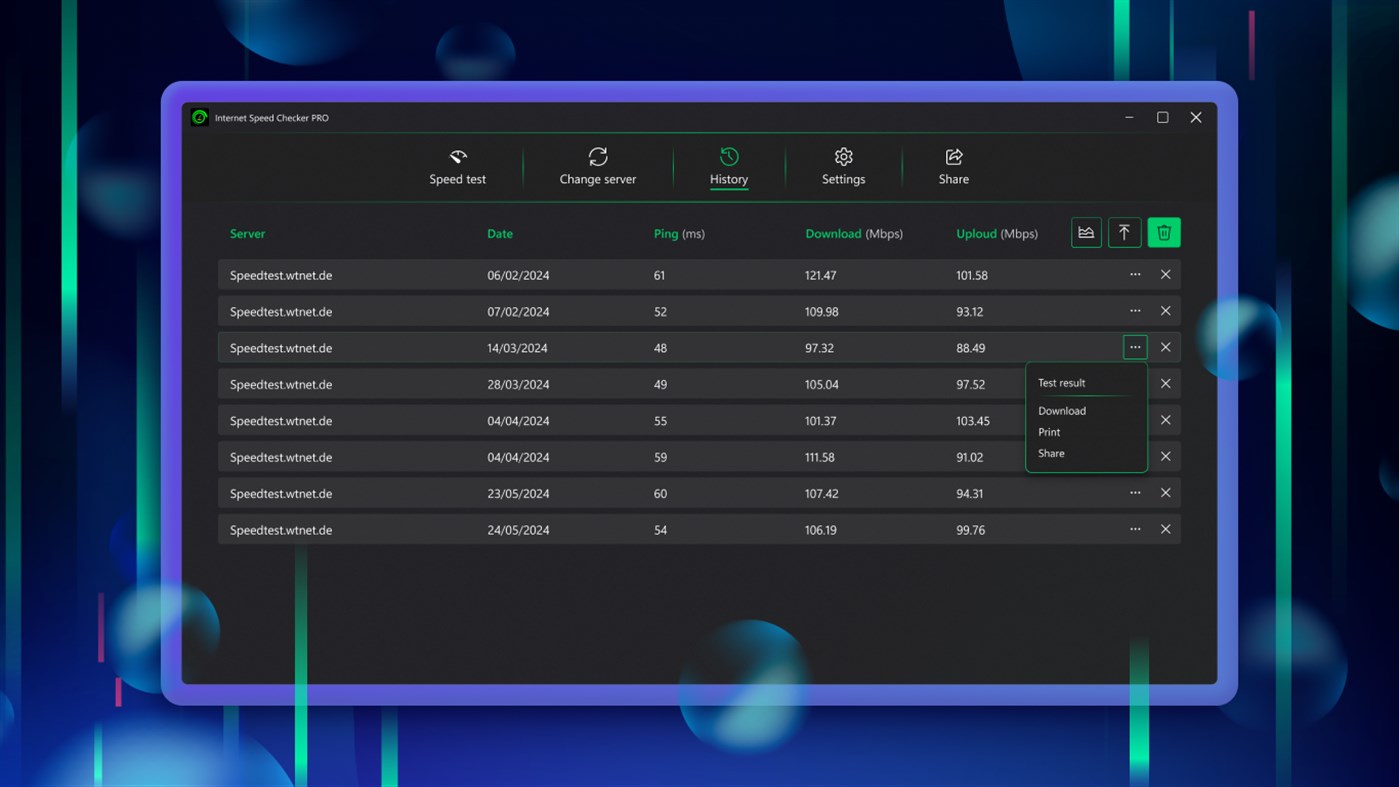Sort by the Ping (ms) column header
The width and height of the screenshot is (1399, 787).
[x=679, y=234]
